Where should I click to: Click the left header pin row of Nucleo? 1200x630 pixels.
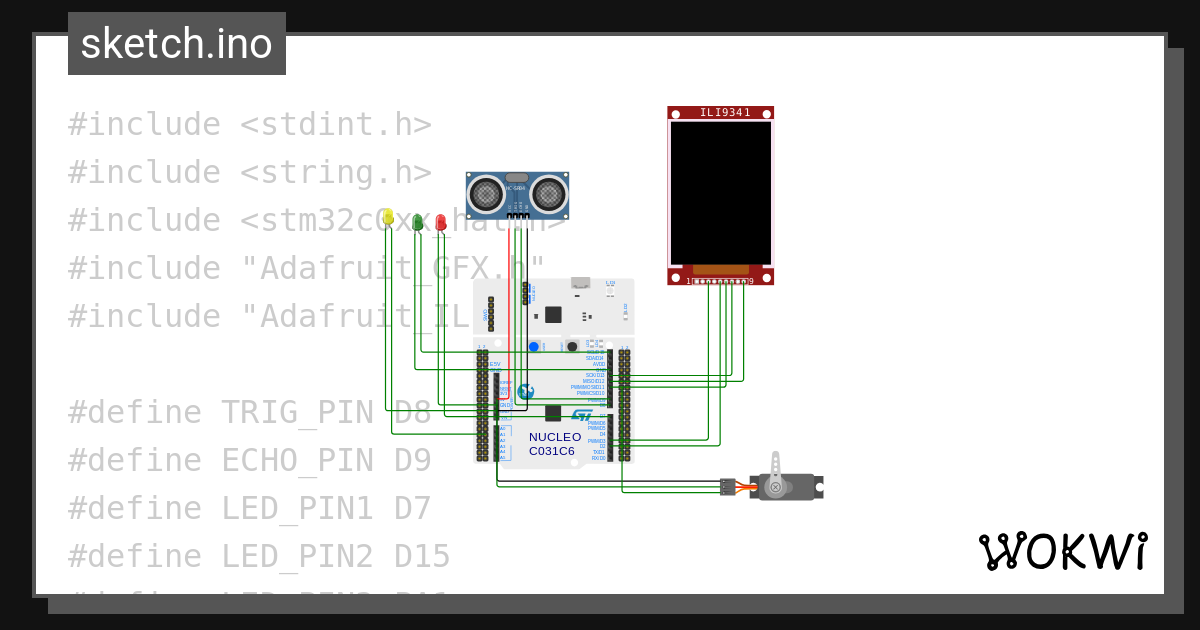[x=482, y=405]
